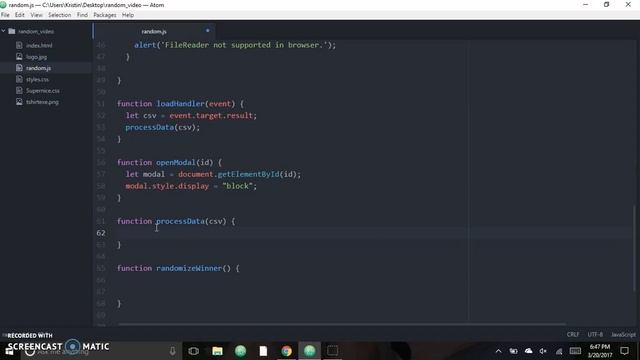Click green app icon next to File Explorer
The width and height of the screenshot is (640, 360).
point(240,351)
